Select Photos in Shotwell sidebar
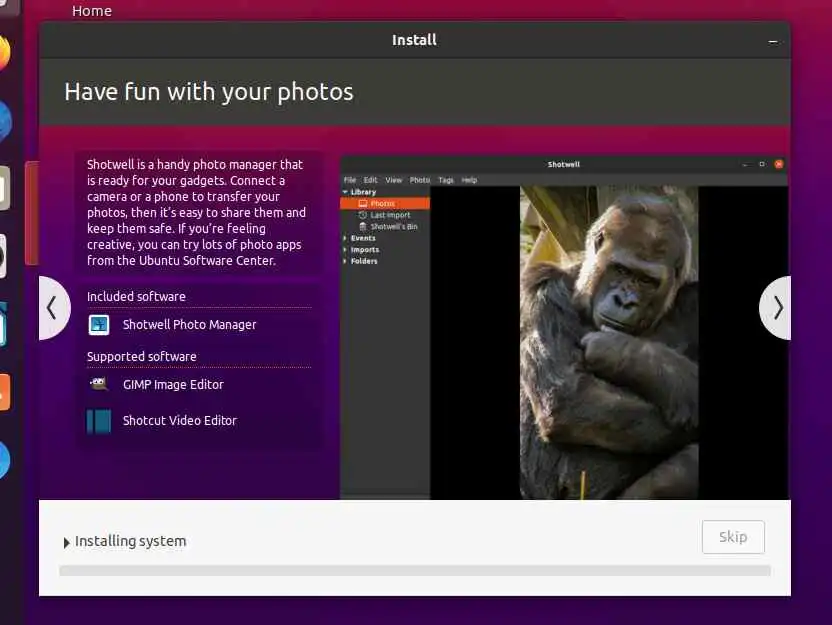This screenshot has height=625, width=832. click(x=385, y=203)
